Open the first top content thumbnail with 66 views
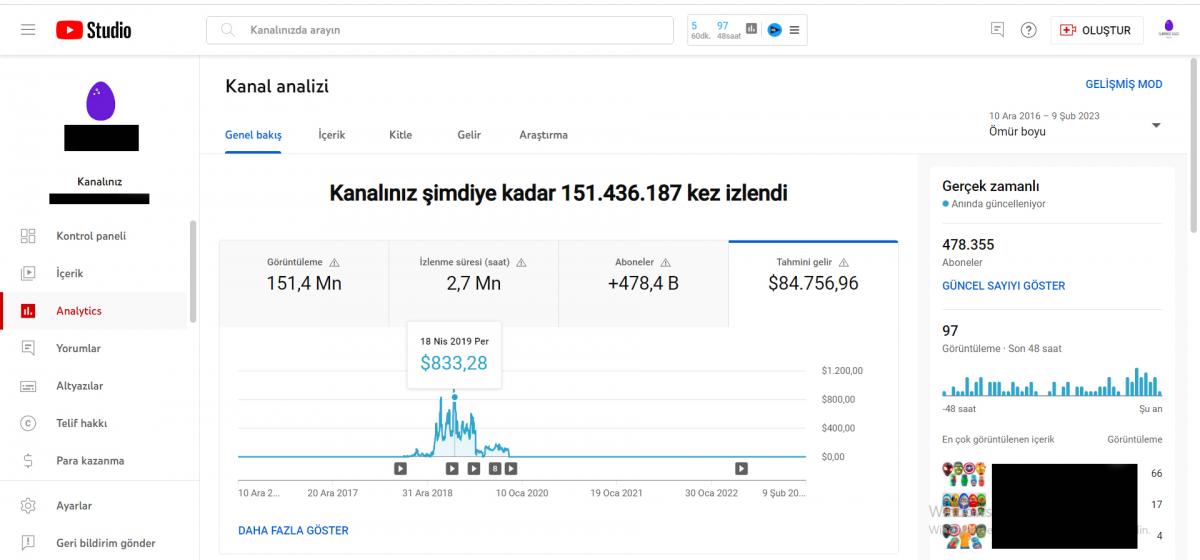This screenshot has width=1200, height=560. coord(965,472)
